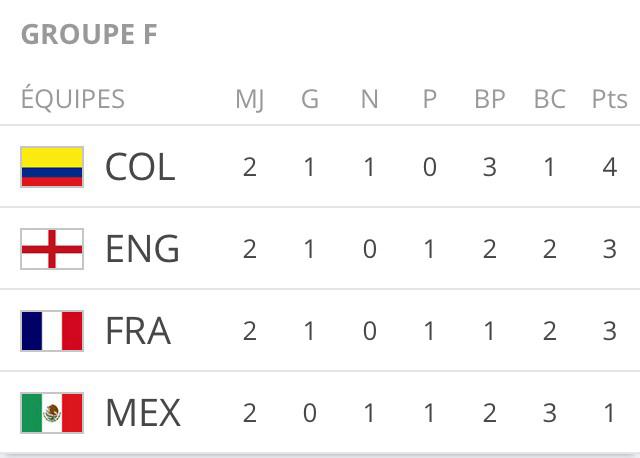
Task: Click the G wins column header
Action: pyautogui.click(x=310, y=99)
